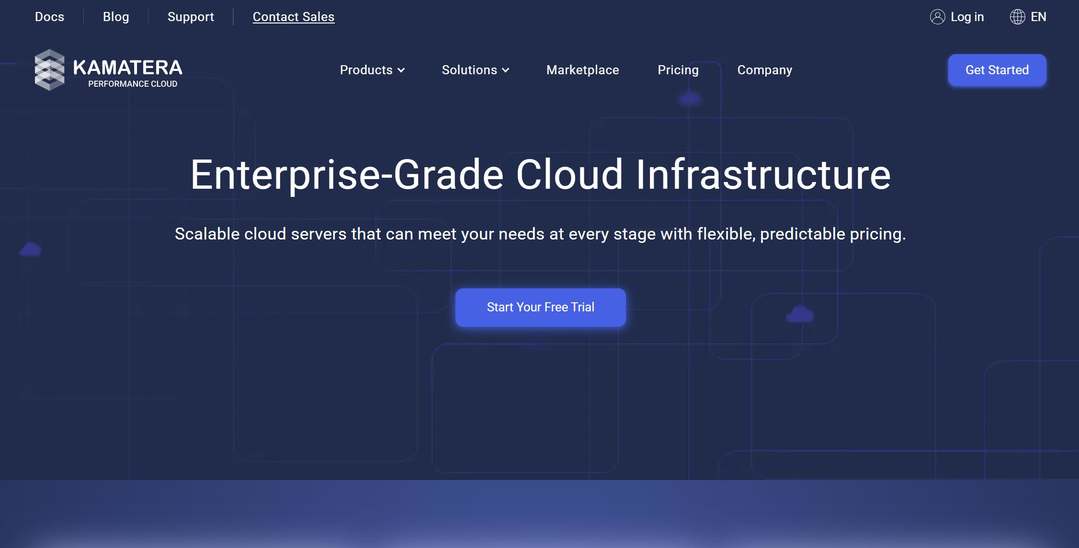Click the Log in text link
This screenshot has height=548, width=1079.
[x=967, y=17]
